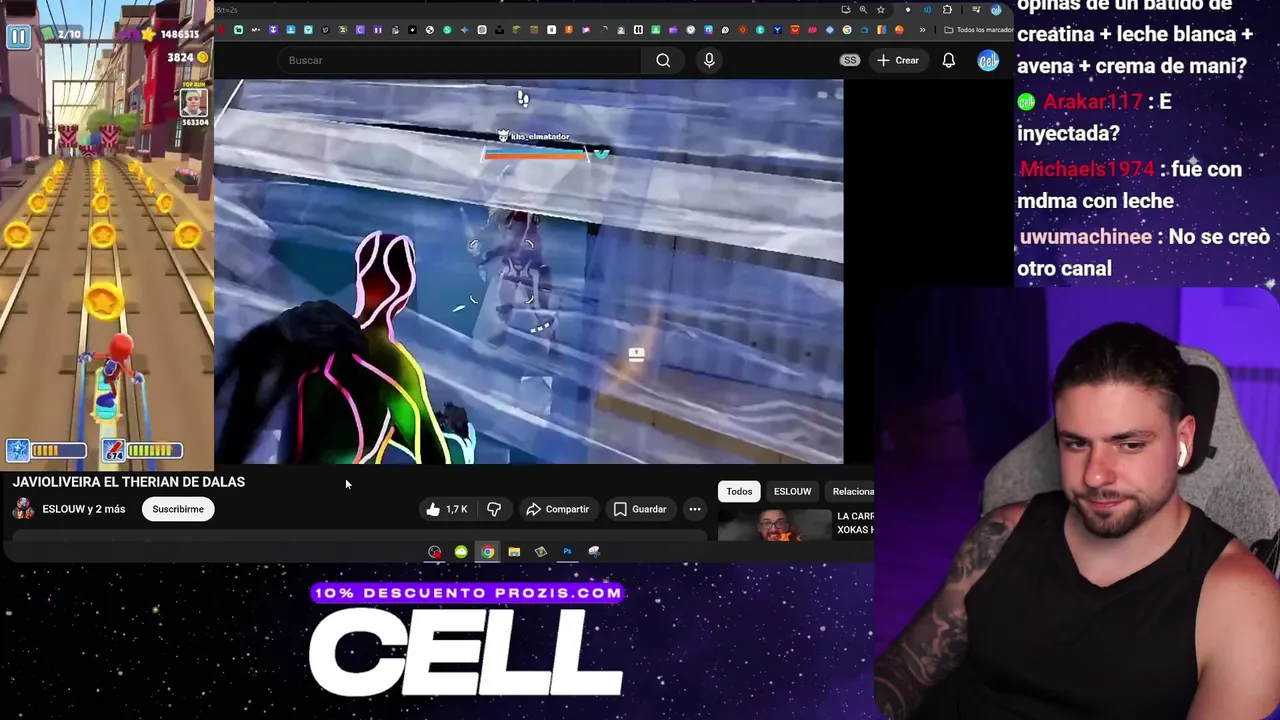
Task: Click the zoom magnifier icon in address bar
Action: (863, 10)
